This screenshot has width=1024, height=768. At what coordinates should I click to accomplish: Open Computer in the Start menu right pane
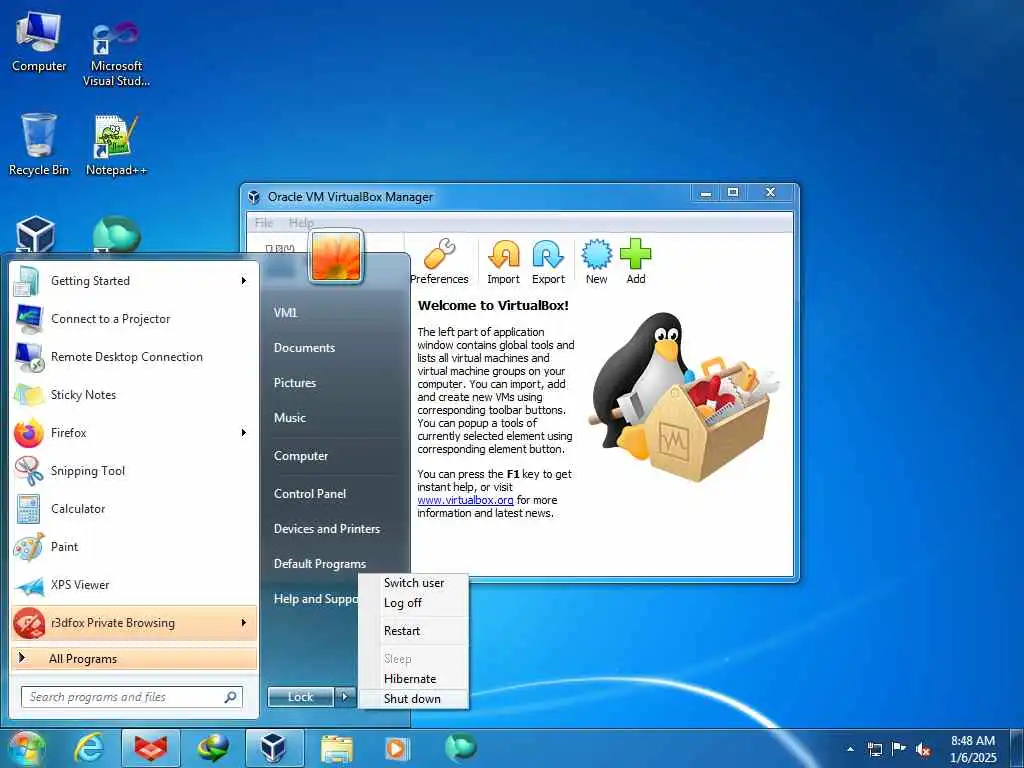300,456
